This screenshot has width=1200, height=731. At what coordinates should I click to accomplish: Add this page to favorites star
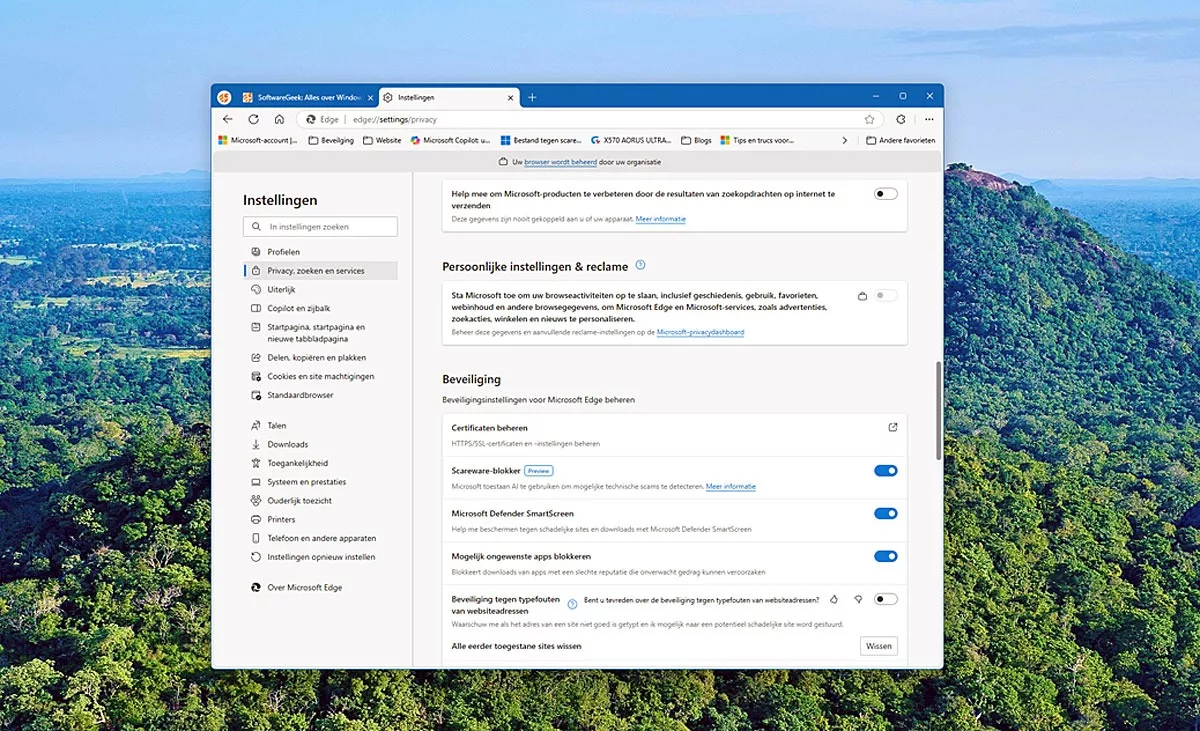point(870,119)
